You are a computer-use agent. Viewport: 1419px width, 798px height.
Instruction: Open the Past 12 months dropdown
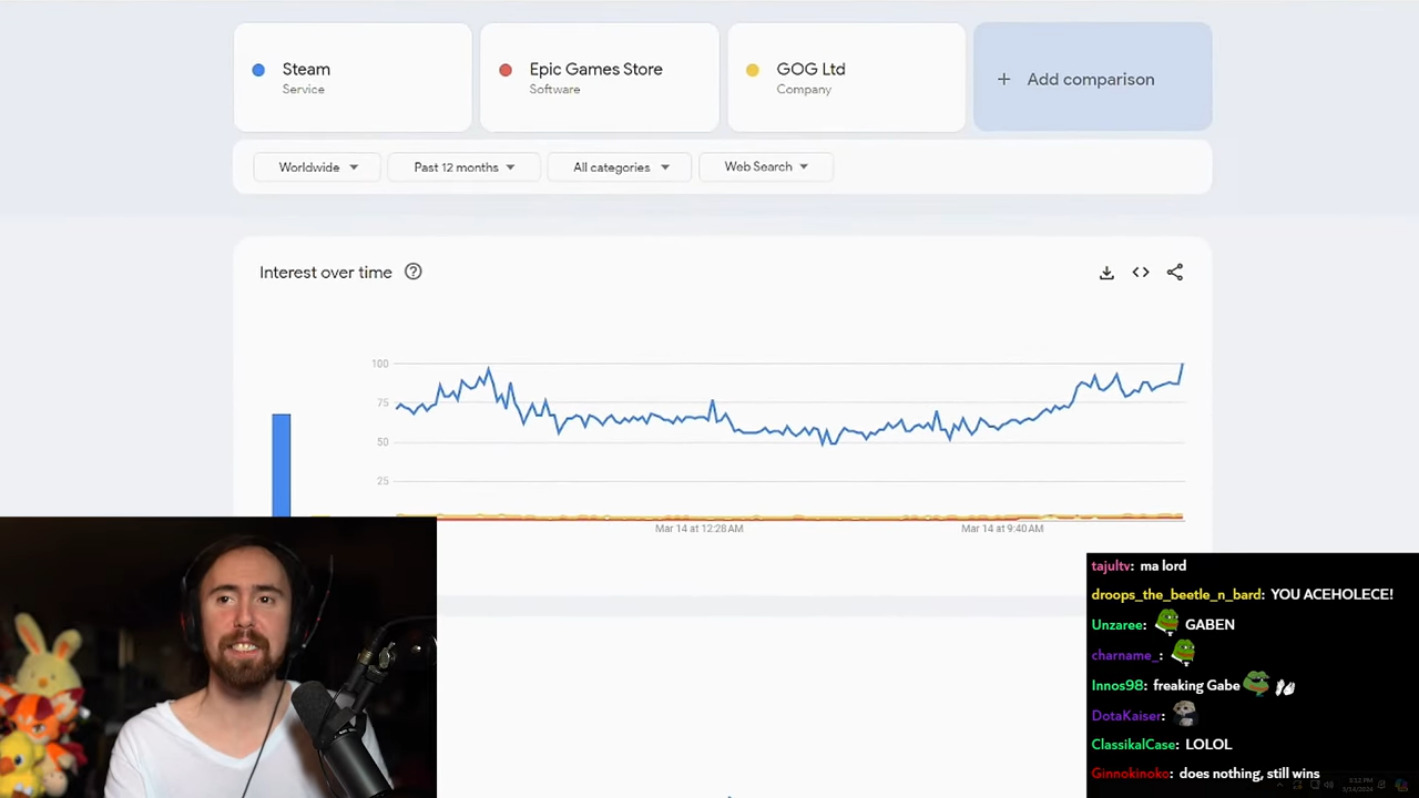click(x=464, y=167)
